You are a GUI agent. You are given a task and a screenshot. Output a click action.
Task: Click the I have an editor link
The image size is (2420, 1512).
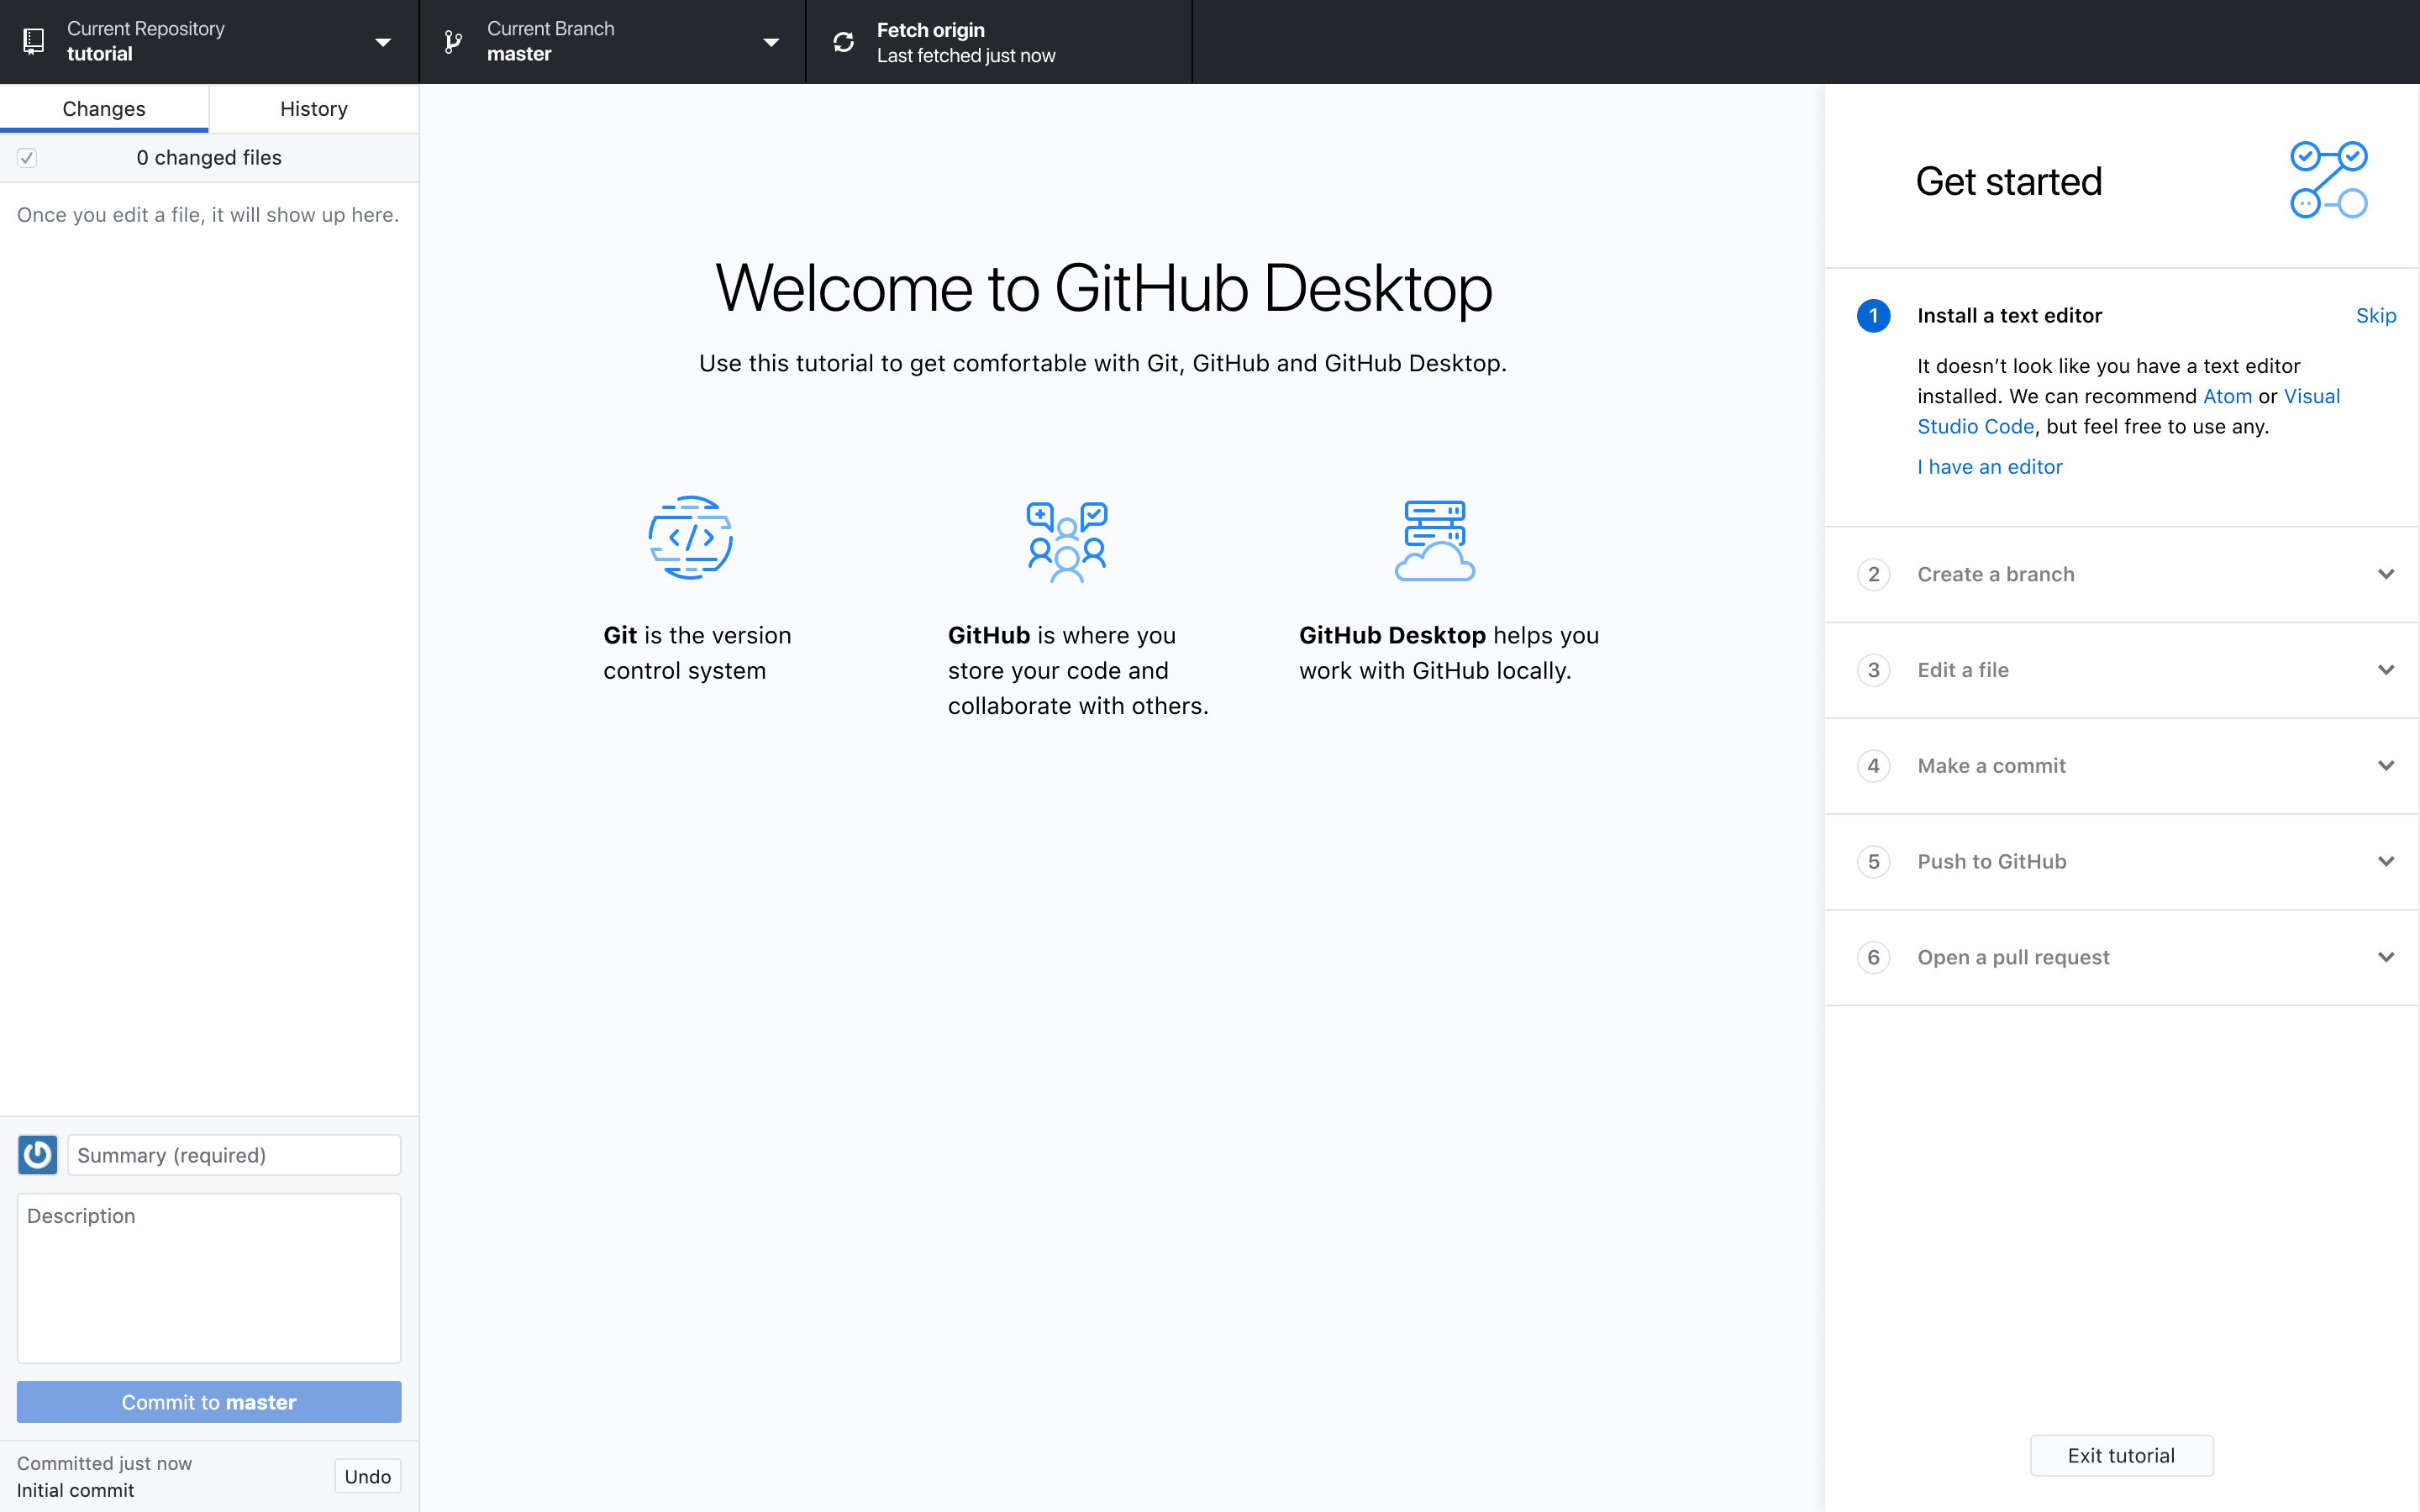pyautogui.click(x=1989, y=466)
